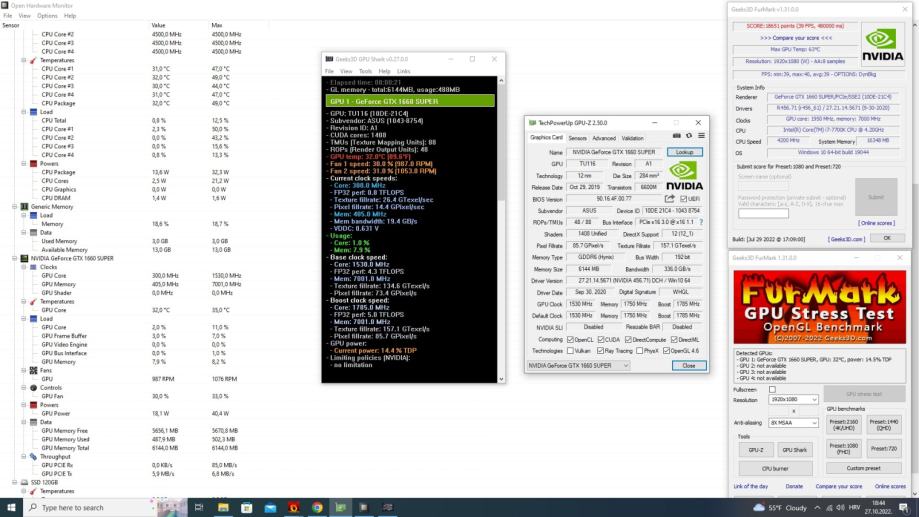Open FurMark icon on taskbar

[293, 507]
